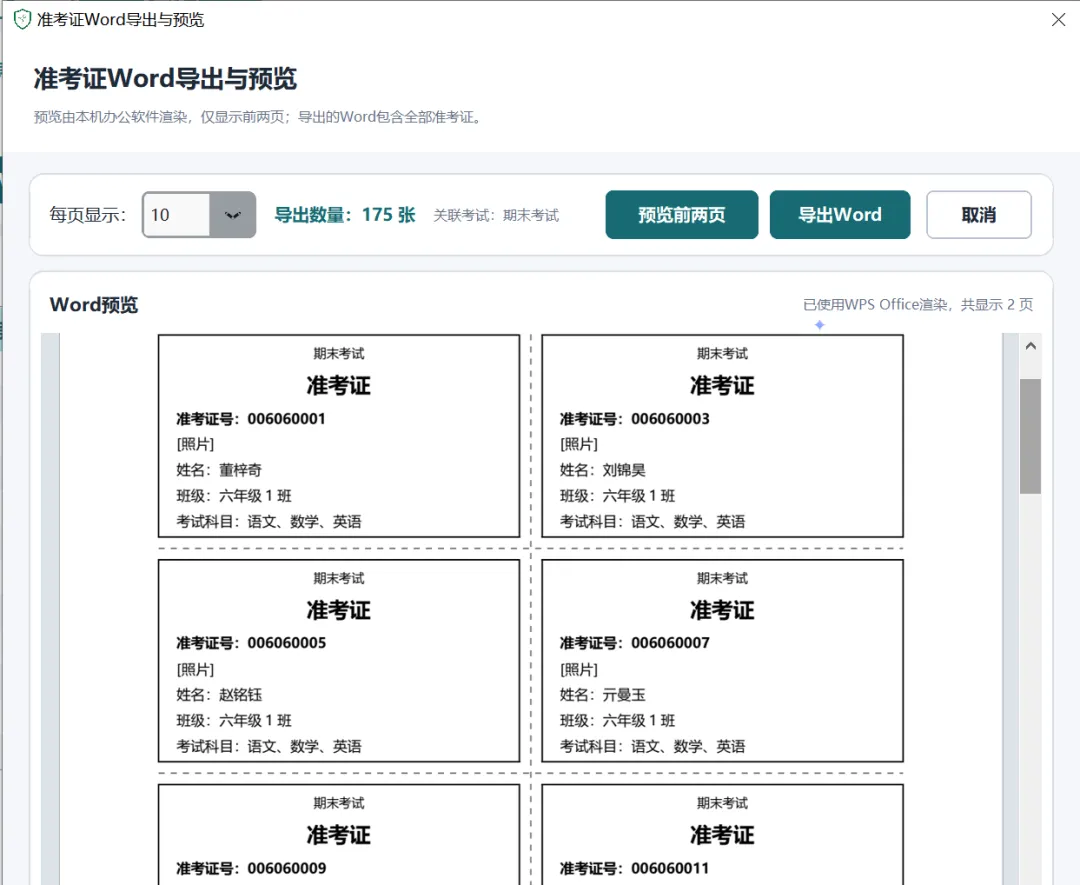Click the 预览前两页 button
Screen dimensions: 1080x885
pos(682,215)
